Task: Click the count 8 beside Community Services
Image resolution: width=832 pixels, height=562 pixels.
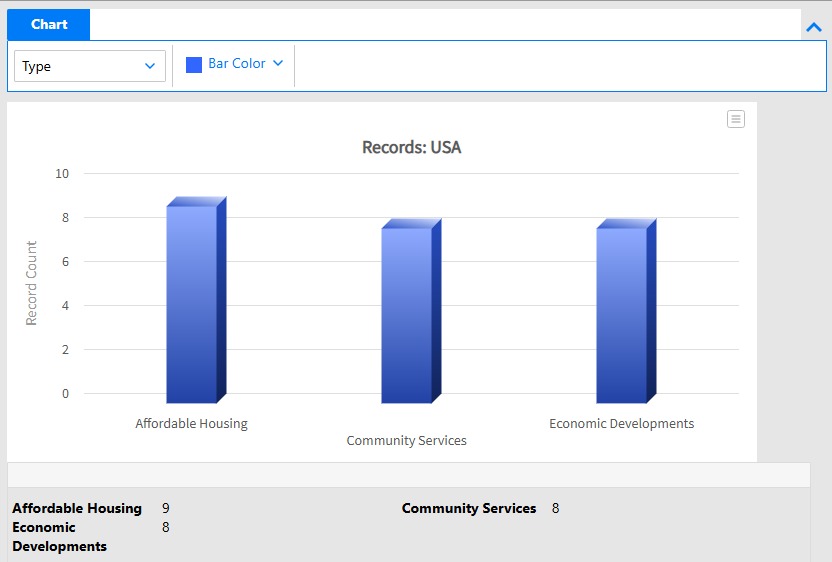Action: 555,508
